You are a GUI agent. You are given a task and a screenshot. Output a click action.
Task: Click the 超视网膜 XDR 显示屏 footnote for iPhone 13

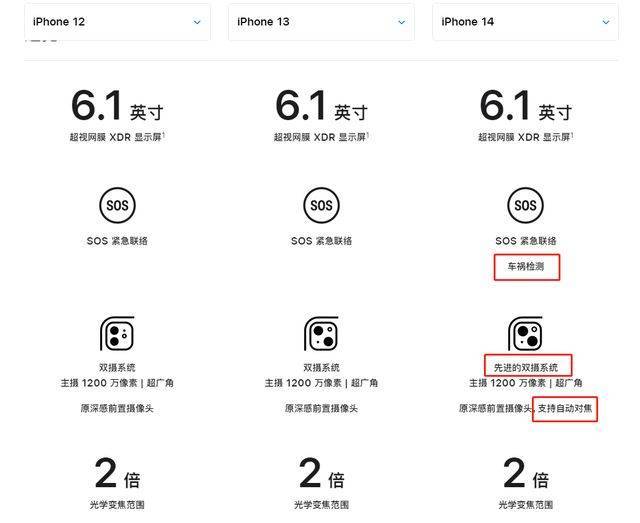click(321, 137)
